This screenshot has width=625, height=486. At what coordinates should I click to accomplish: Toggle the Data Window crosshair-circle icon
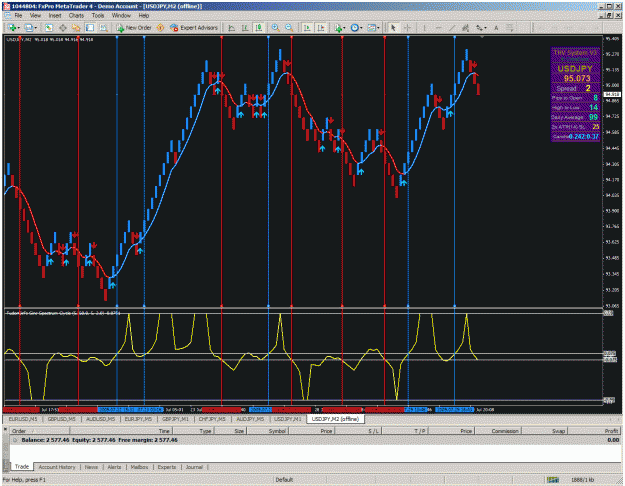point(63,28)
